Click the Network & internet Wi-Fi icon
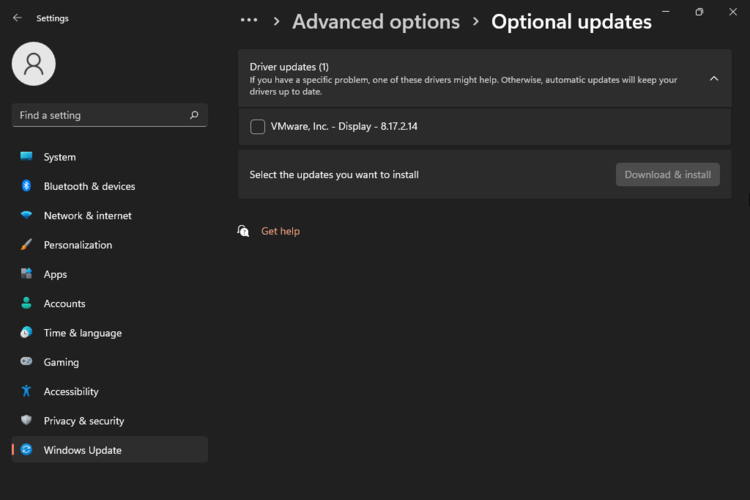Image resolution: width=750 pixels, height=500 pixels. [26, 215]
